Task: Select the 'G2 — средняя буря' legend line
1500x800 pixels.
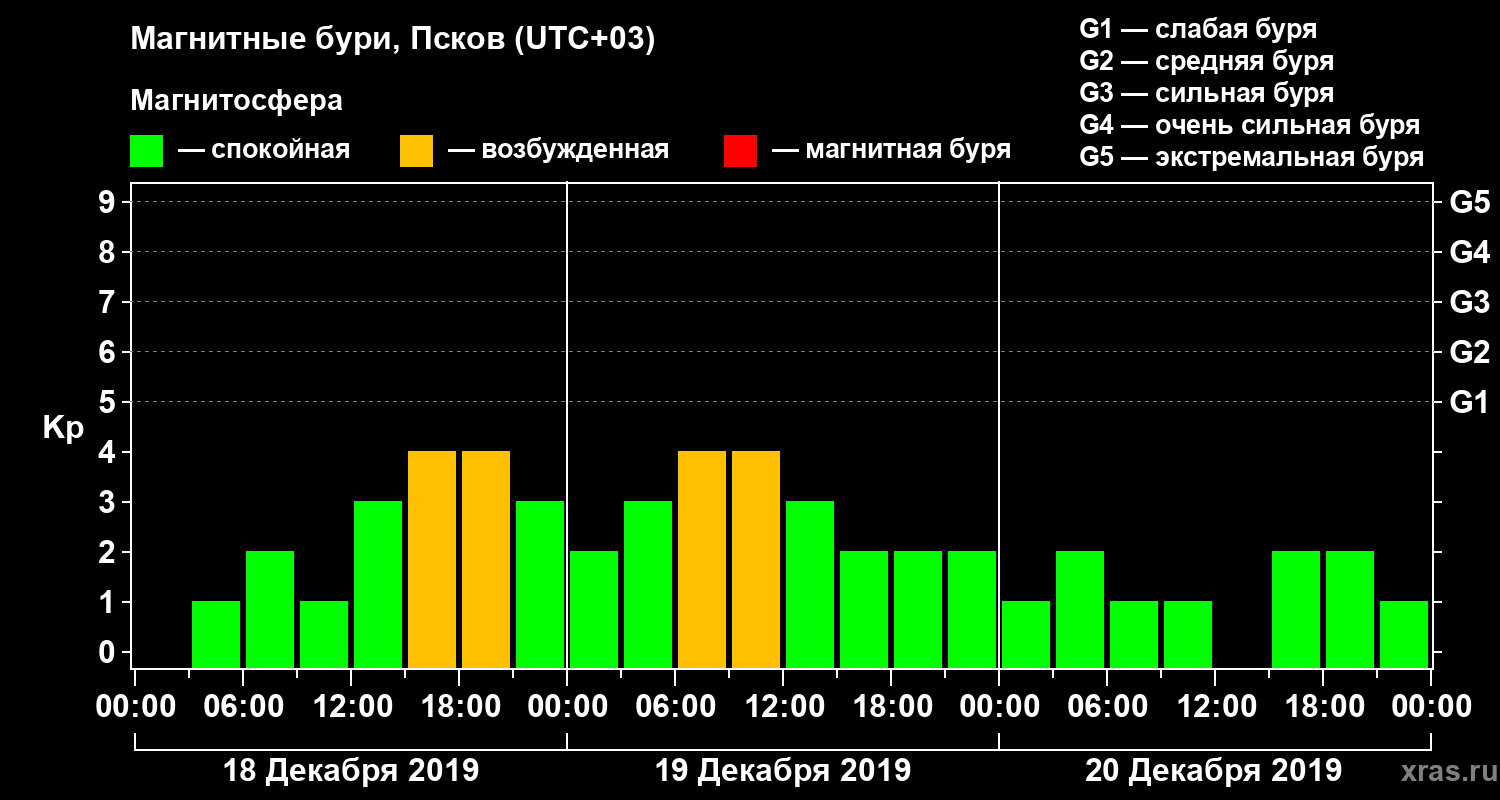Action: click(x=1207, y=61)
